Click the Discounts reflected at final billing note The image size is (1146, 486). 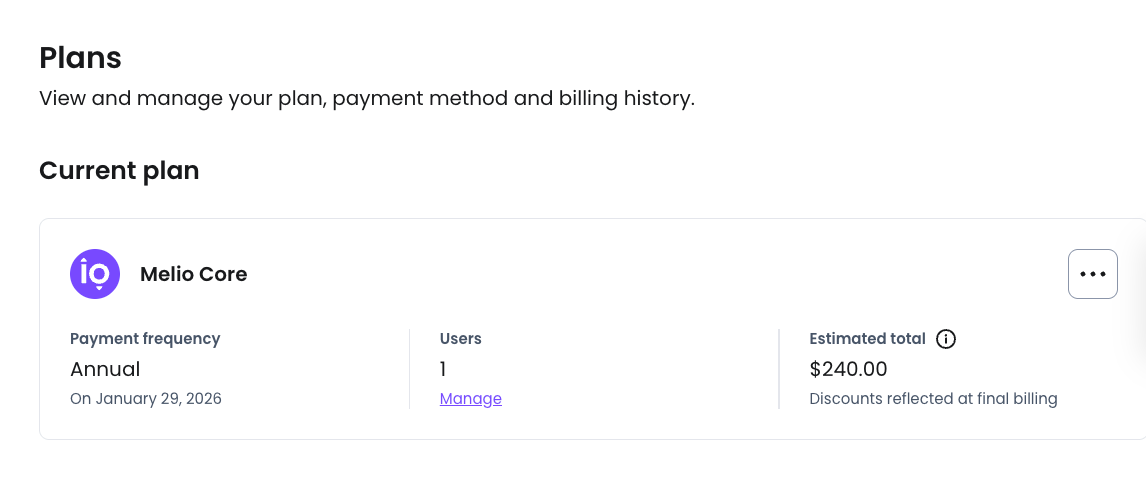[x=933, y=399]
